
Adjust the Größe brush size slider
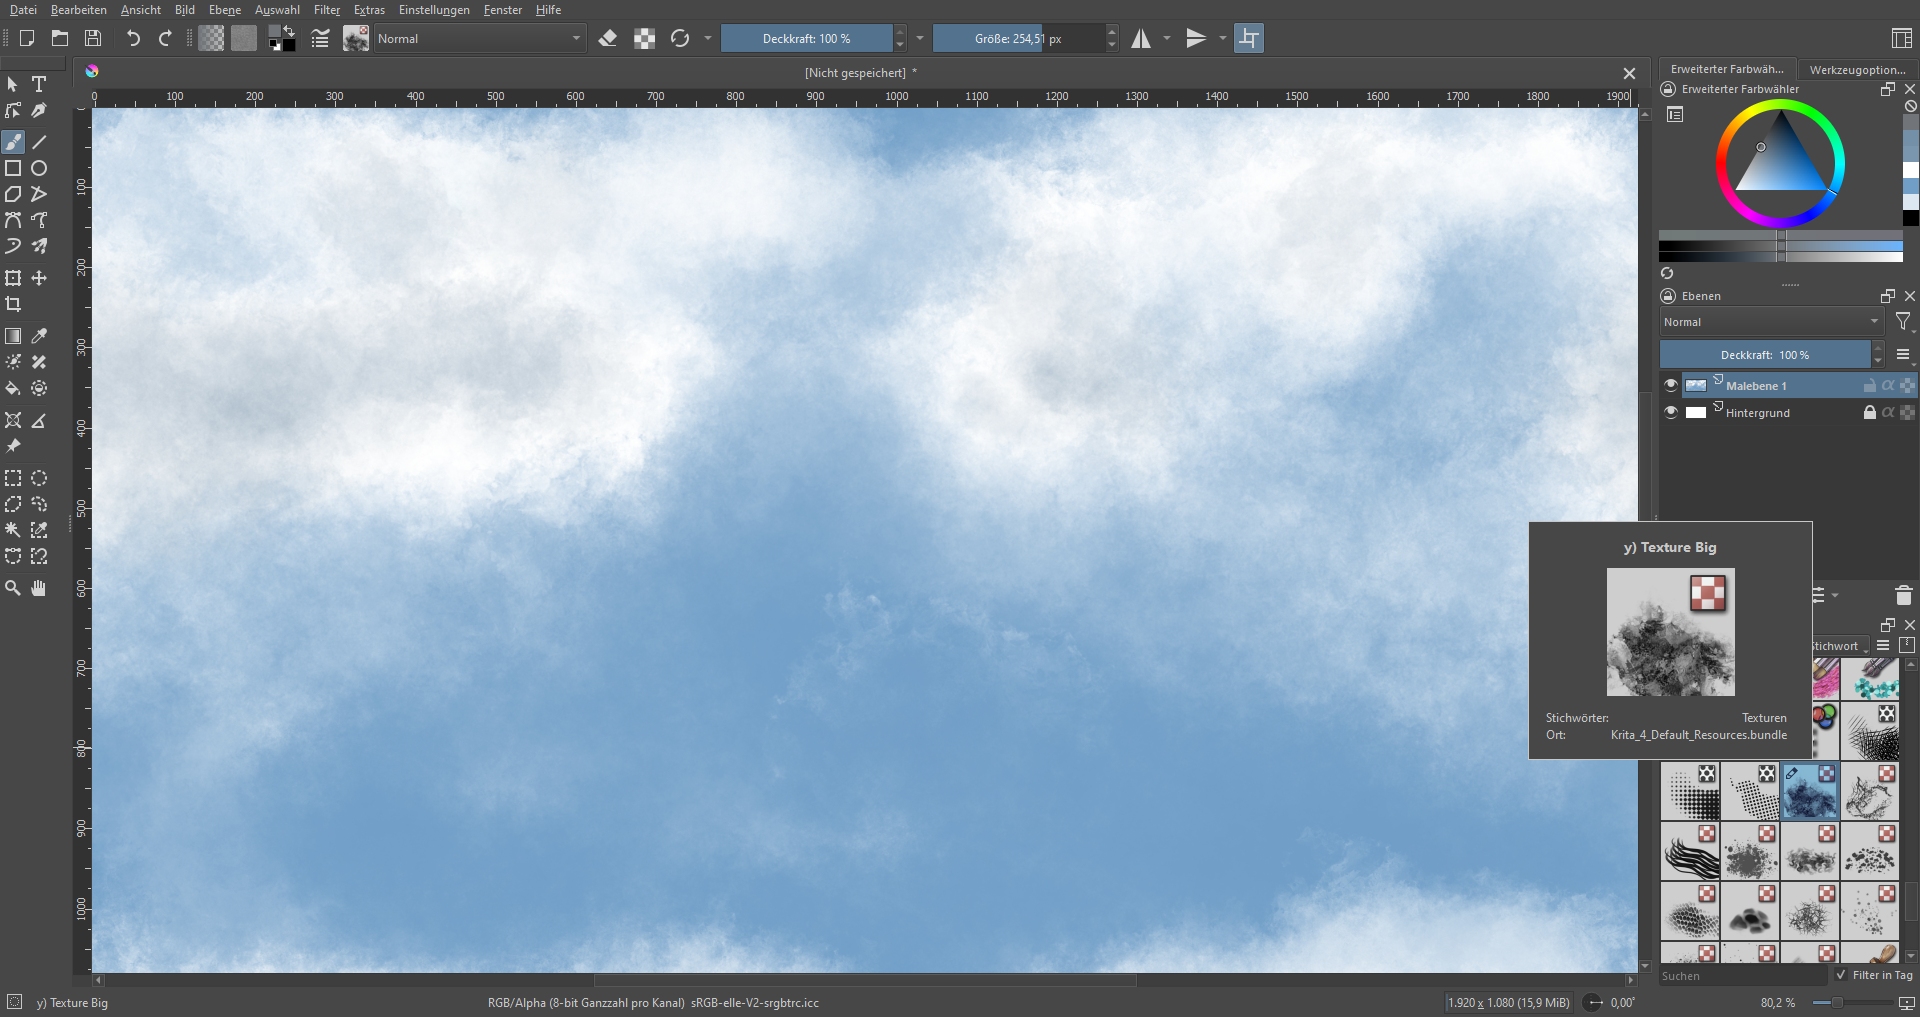1019,38
